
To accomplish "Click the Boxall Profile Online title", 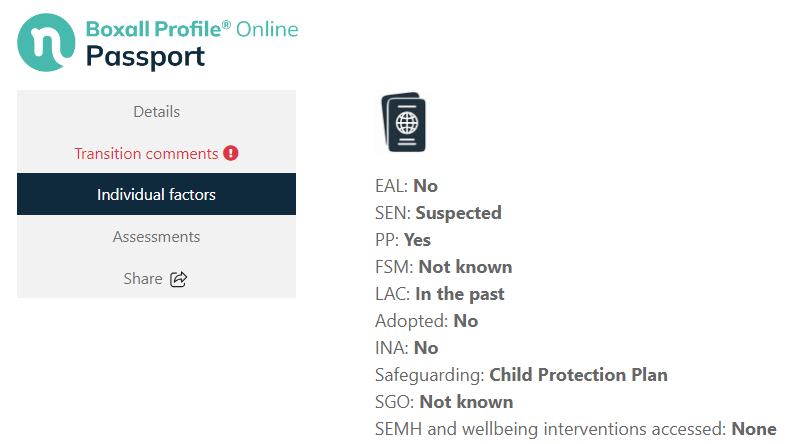I will click(x=192, y=29).
